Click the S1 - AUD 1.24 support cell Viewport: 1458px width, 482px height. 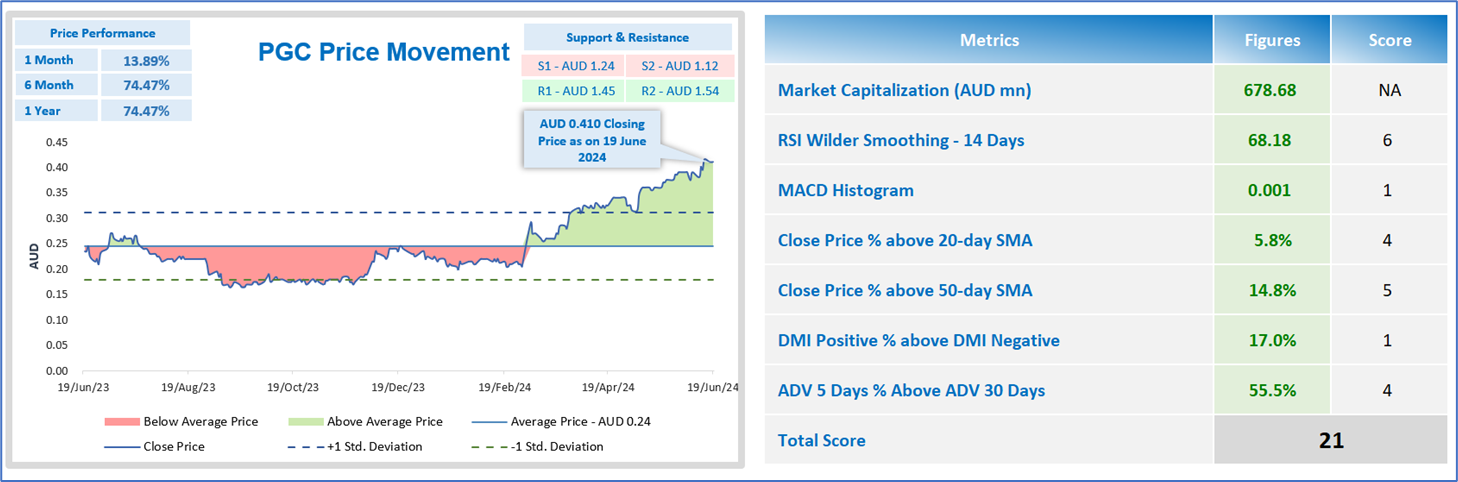pos(574,66)
